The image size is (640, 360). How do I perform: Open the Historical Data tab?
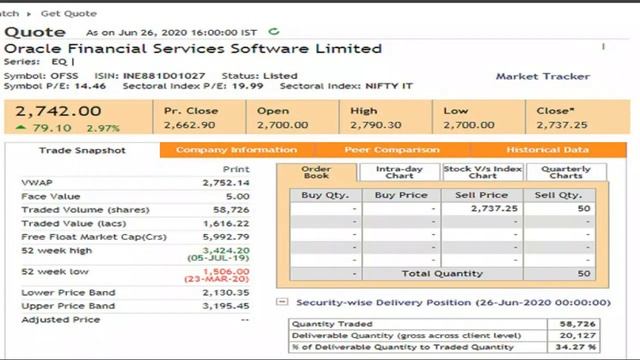(x=547, y=150)
